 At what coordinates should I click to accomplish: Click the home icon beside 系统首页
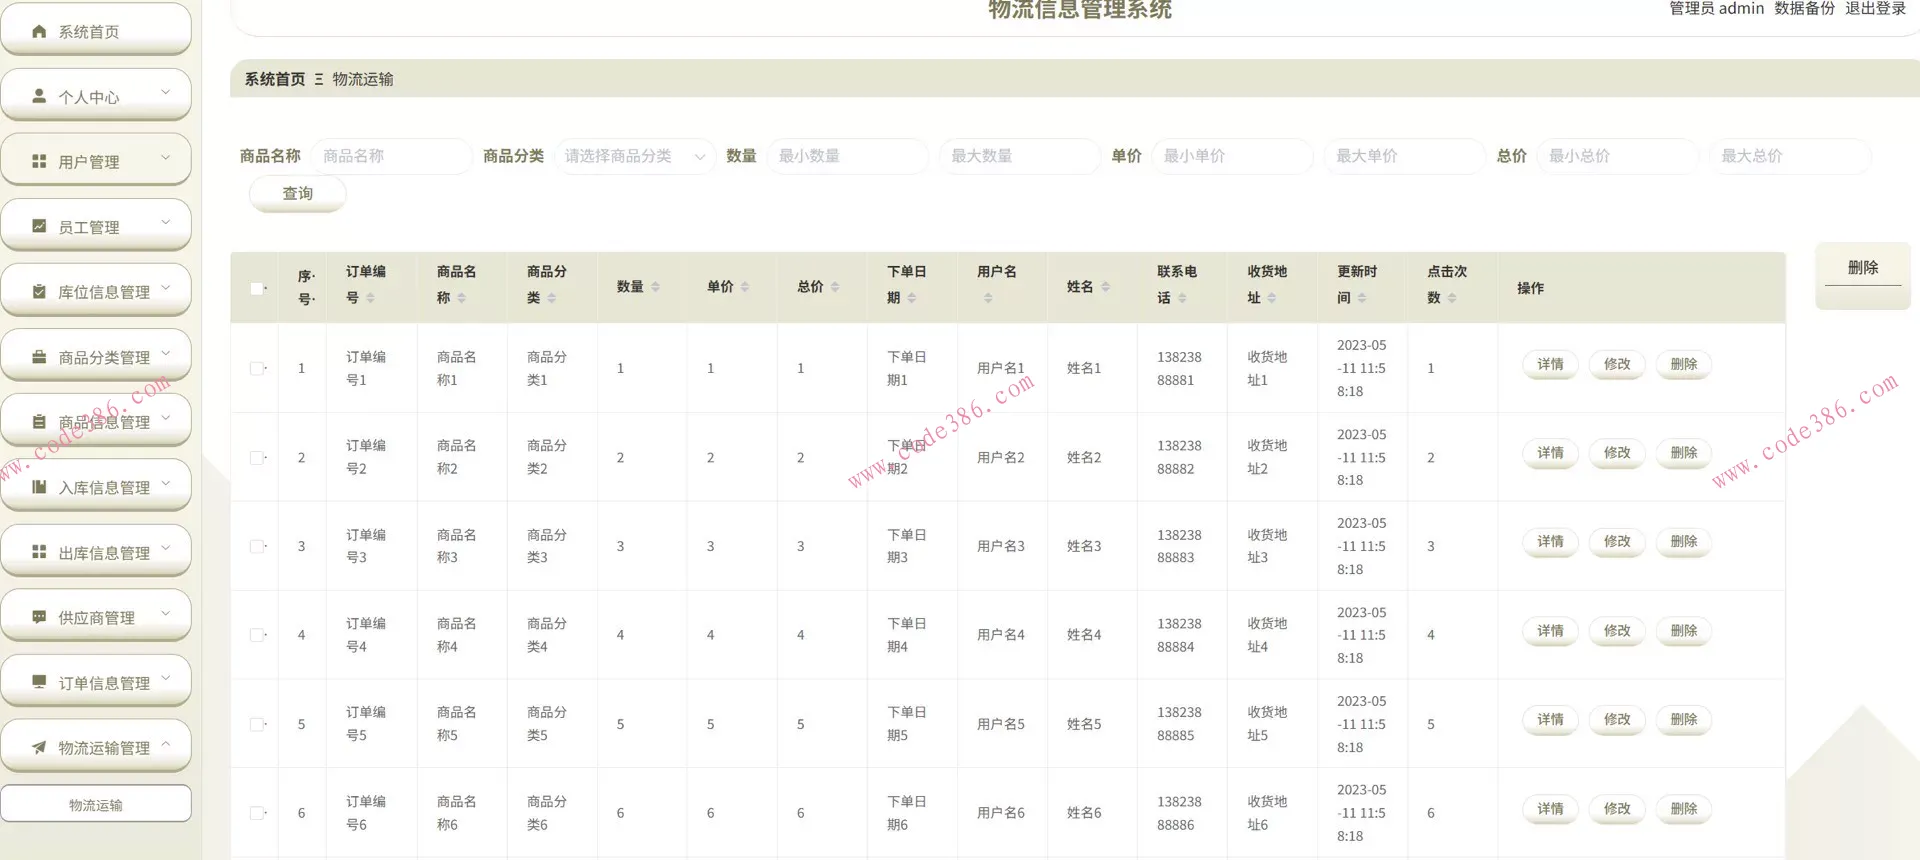point(39,32)
